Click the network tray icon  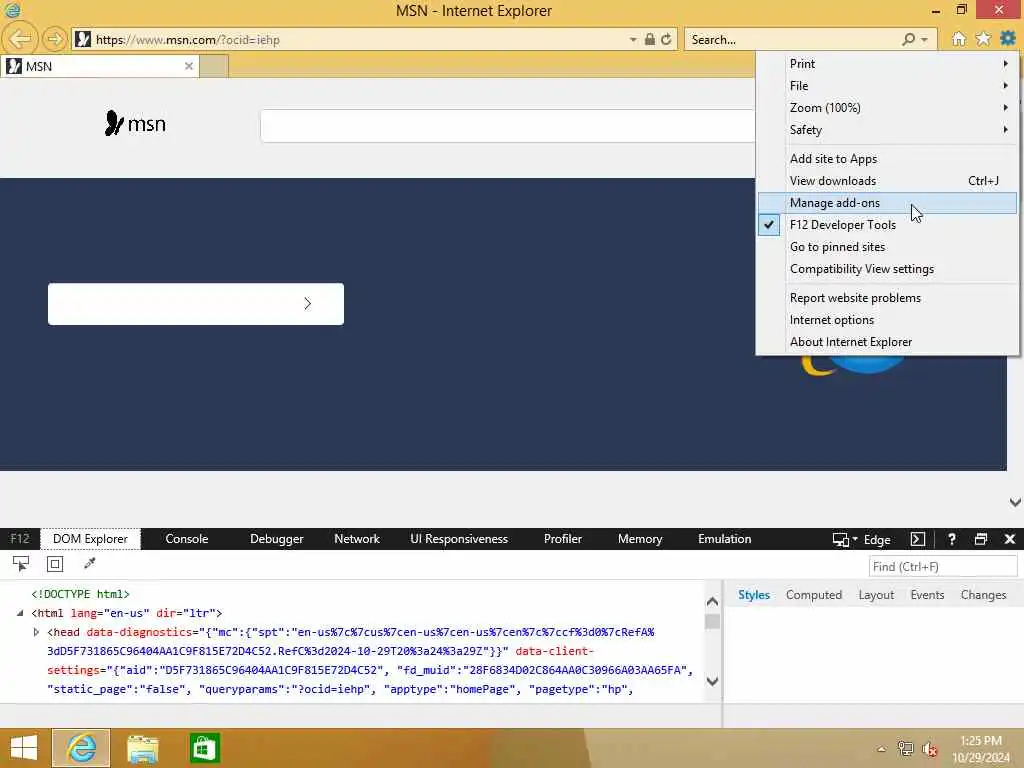pyautogui.click(x=905, y=748)
